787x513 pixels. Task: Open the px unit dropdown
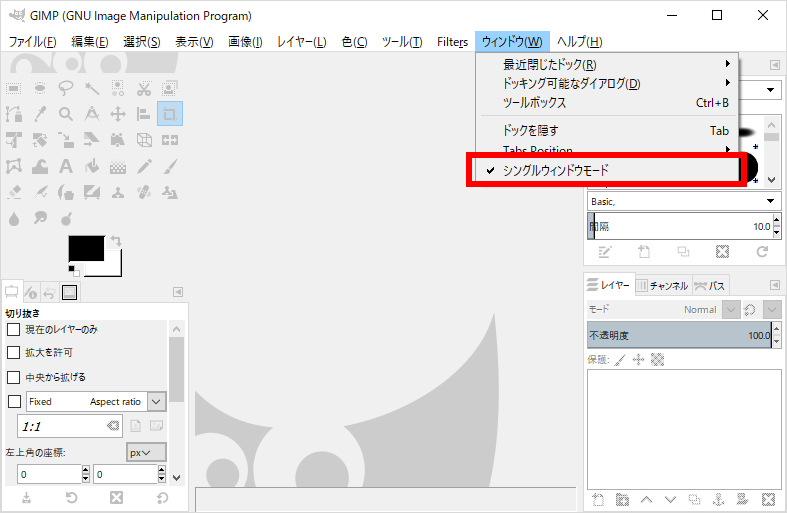(146, 453)
